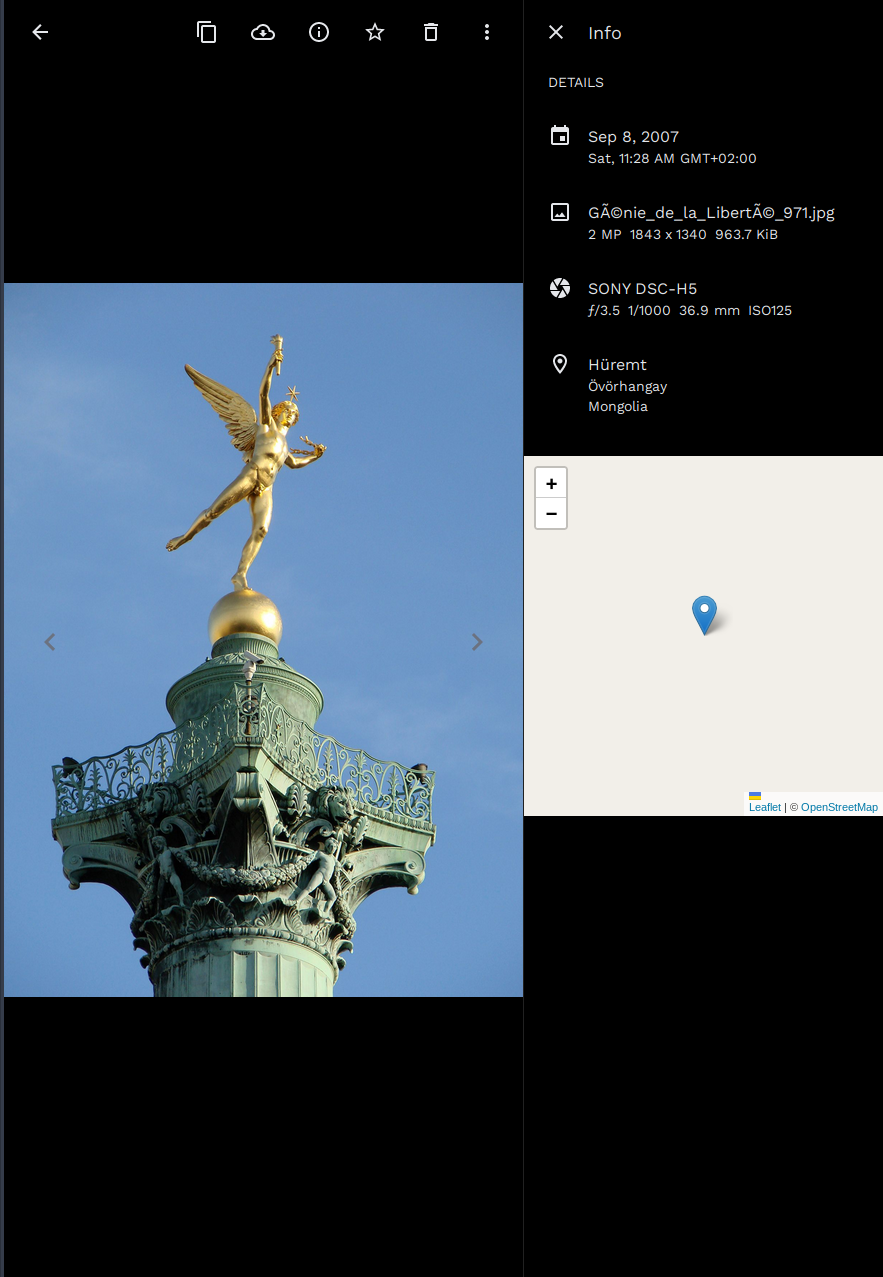Click the DETAILS section heading
The height and width of the screenshot is (1277, 883).
(x=576, y=83)
